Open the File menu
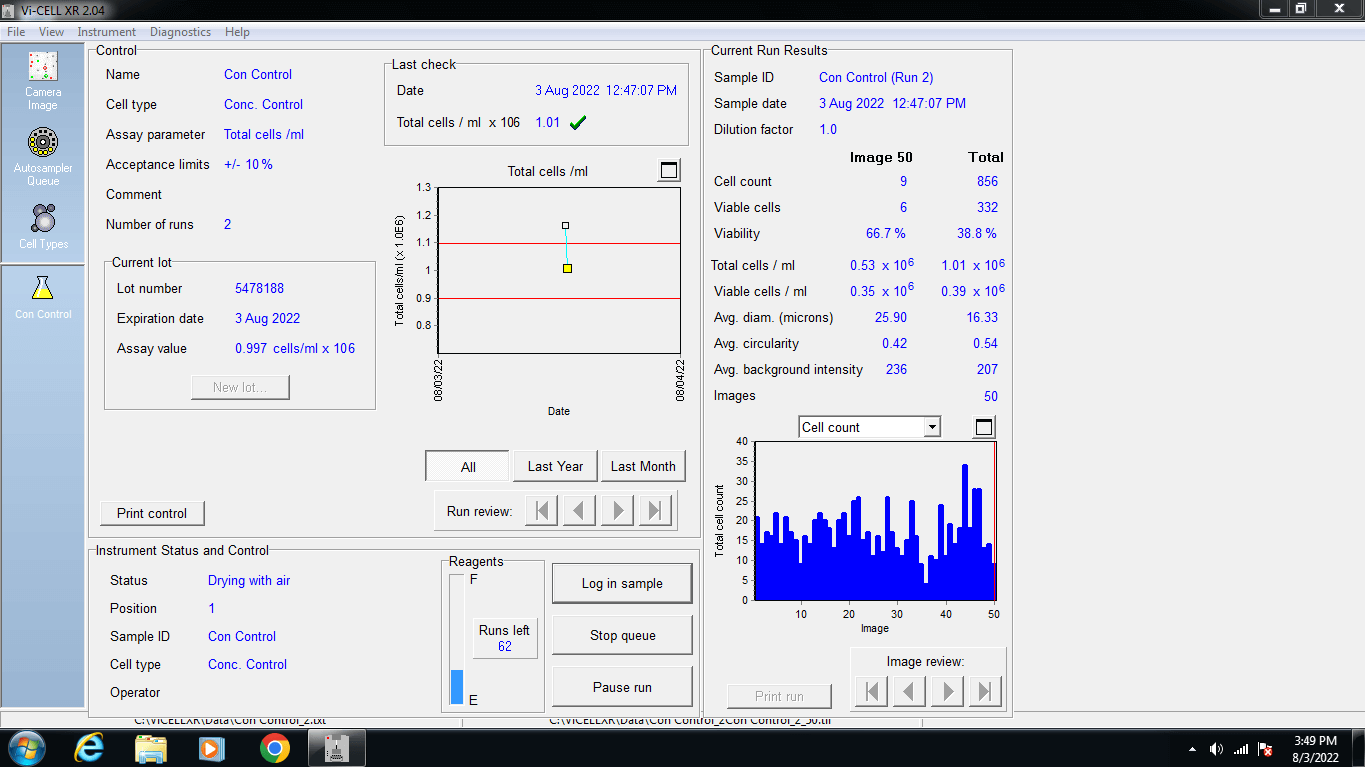1365x767 pixels. (x=15, y=31)
